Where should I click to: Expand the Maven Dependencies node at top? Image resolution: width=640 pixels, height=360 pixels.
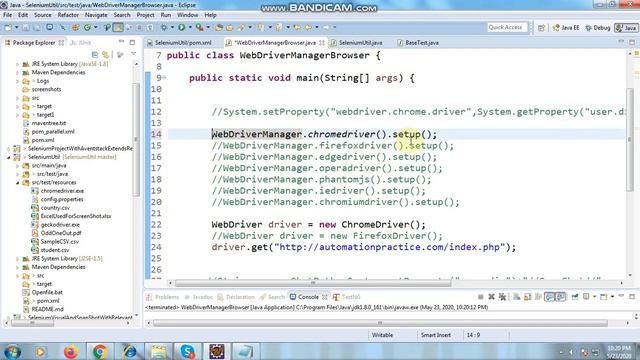tap(18, 73)
